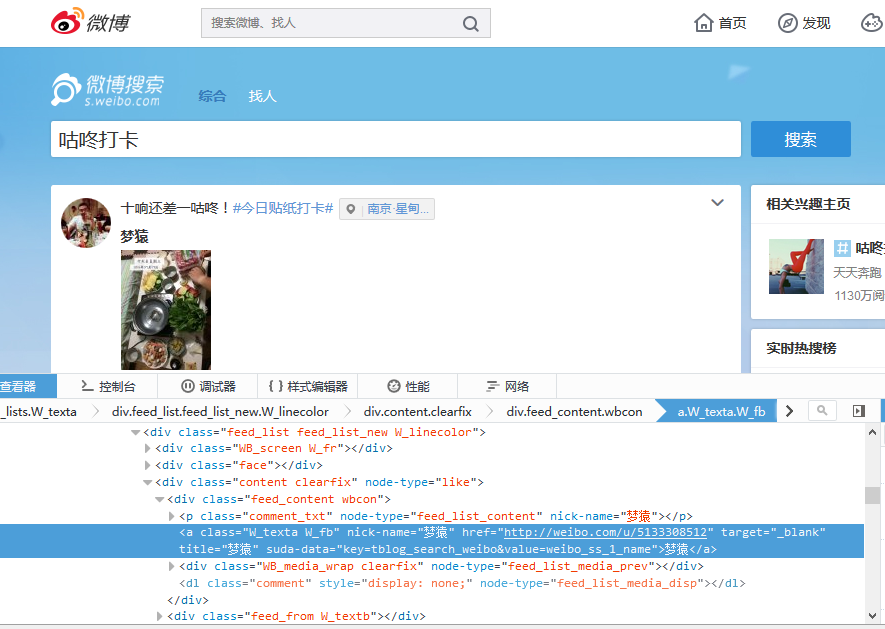Toggle the devtools side panel icon

[858, 411]
